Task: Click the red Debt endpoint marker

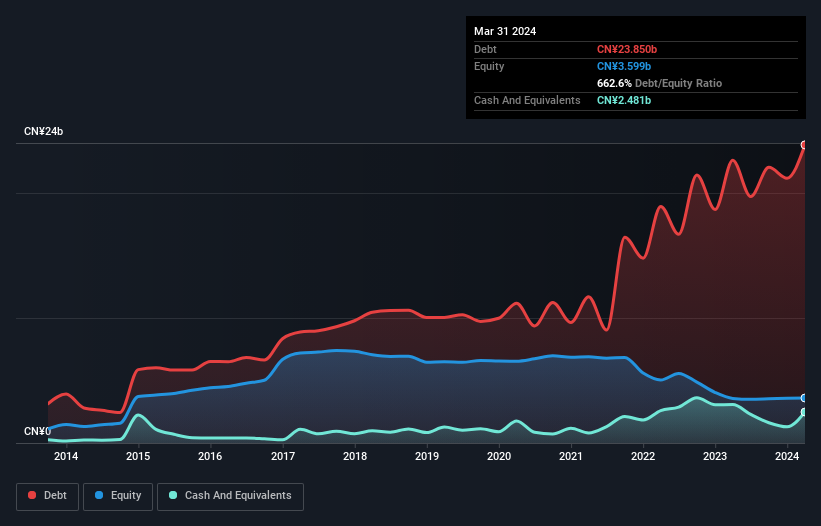Action: click(803, 145)
